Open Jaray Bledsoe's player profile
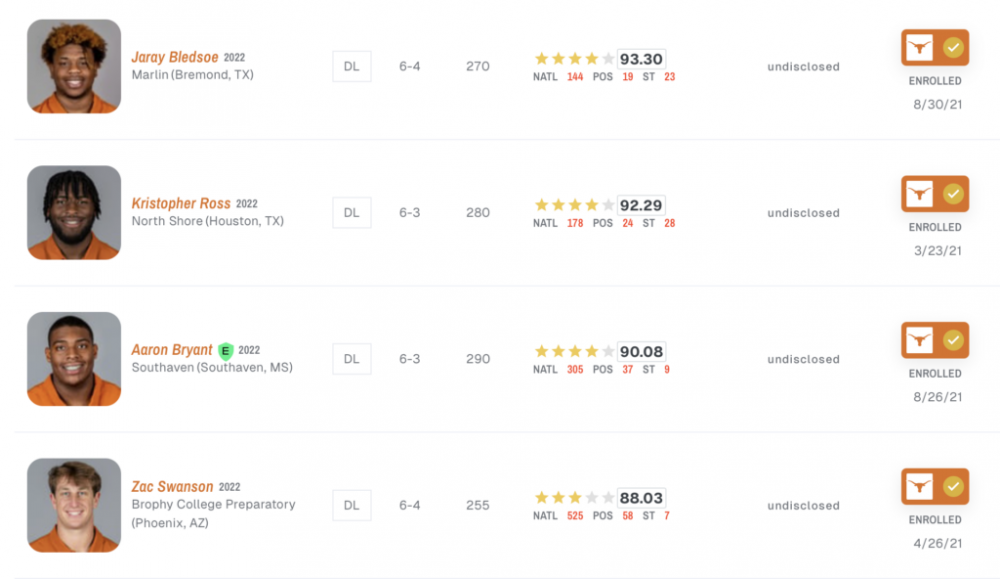 point(175,57)
